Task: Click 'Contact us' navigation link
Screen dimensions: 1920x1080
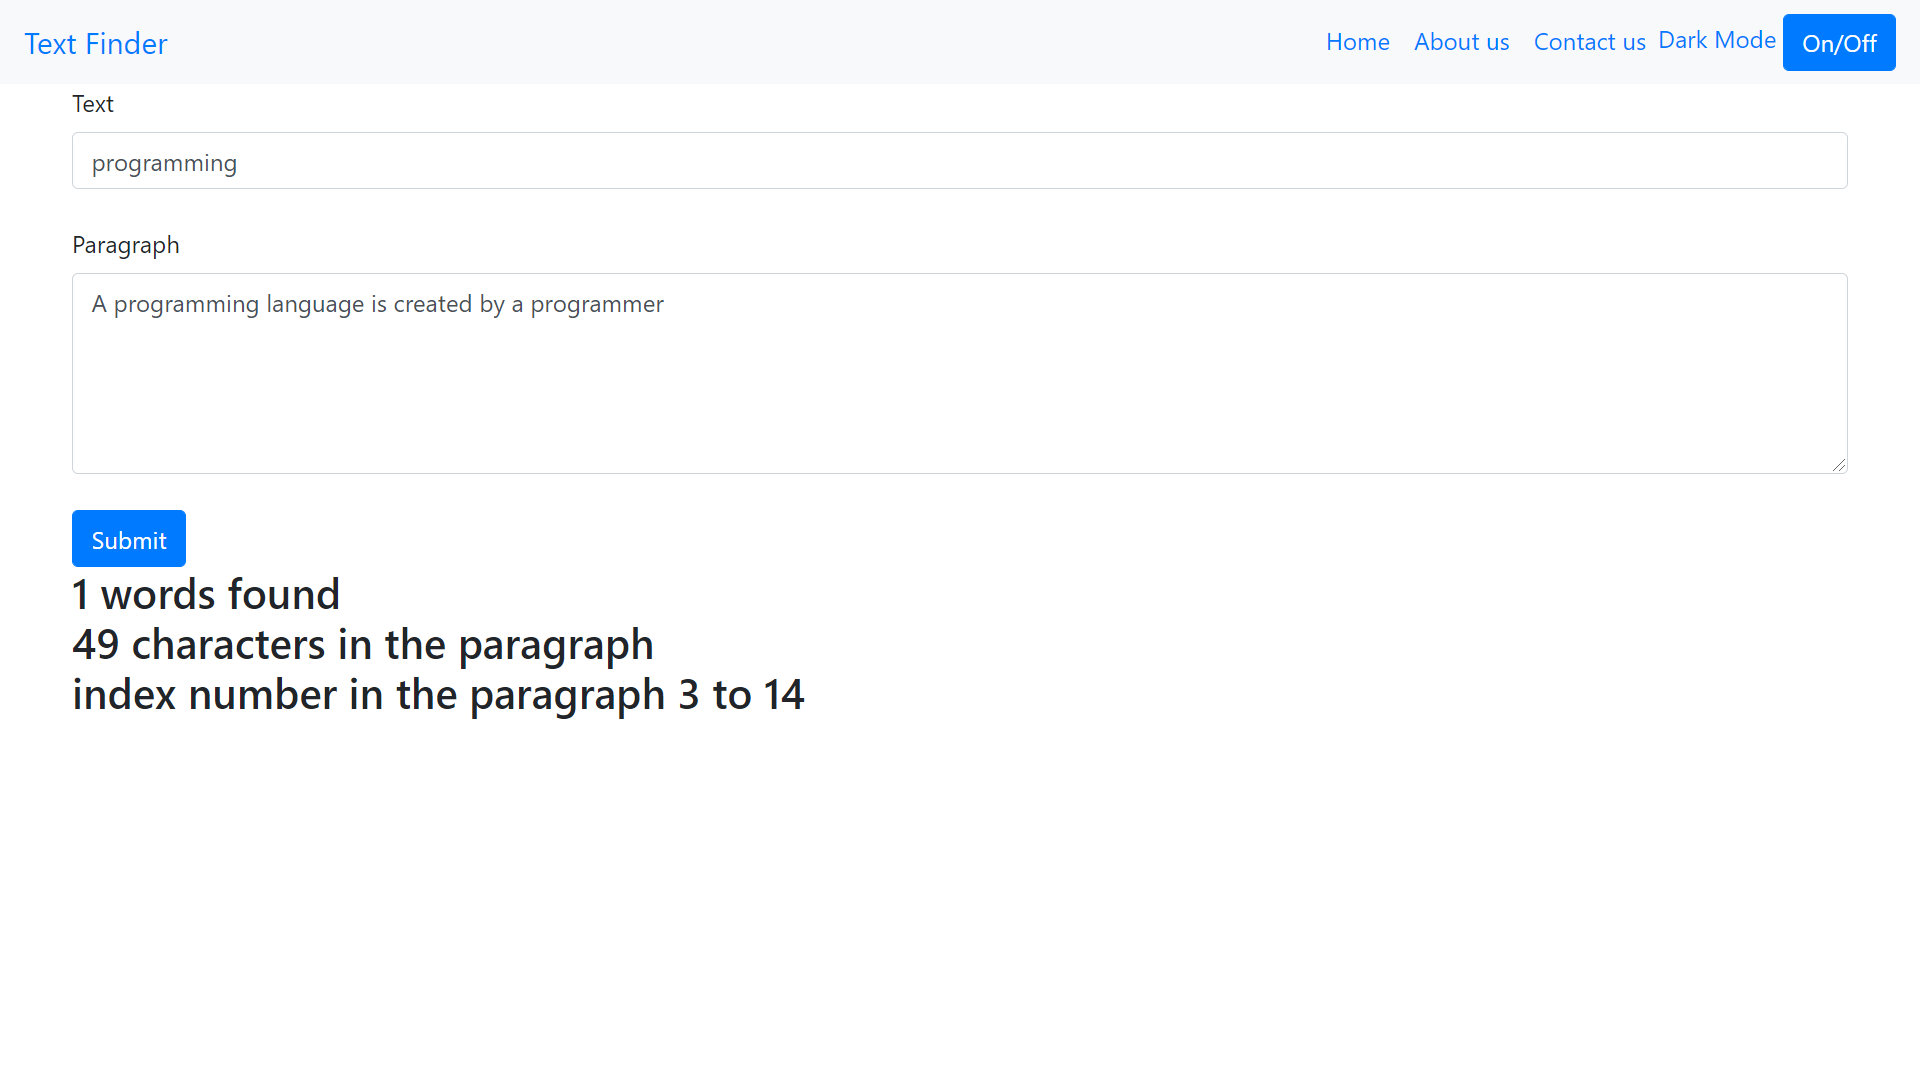Action: click(x=1589, y=42)
